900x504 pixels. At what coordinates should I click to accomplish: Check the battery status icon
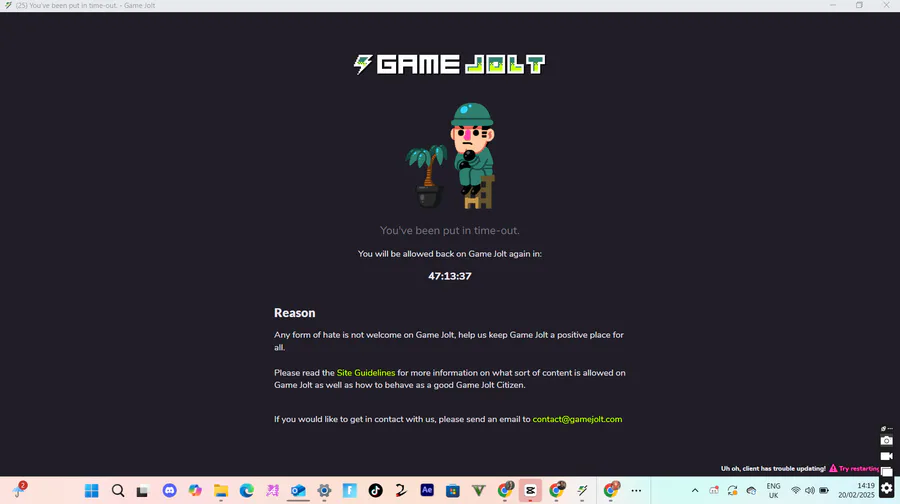coord(824,490)
